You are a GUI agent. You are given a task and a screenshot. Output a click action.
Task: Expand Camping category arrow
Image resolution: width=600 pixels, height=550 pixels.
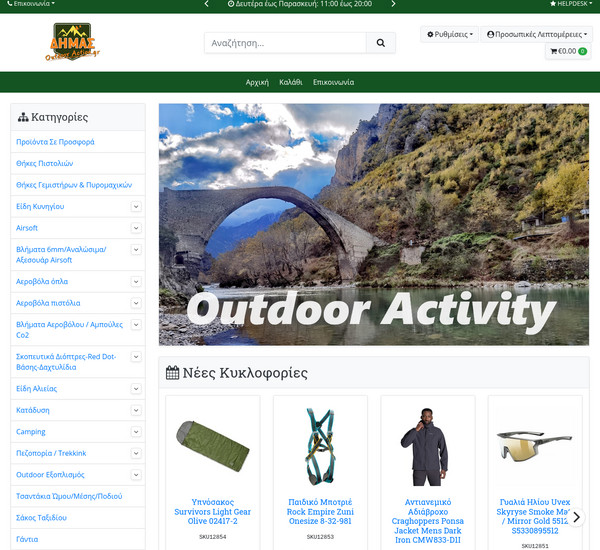point(136,432)
